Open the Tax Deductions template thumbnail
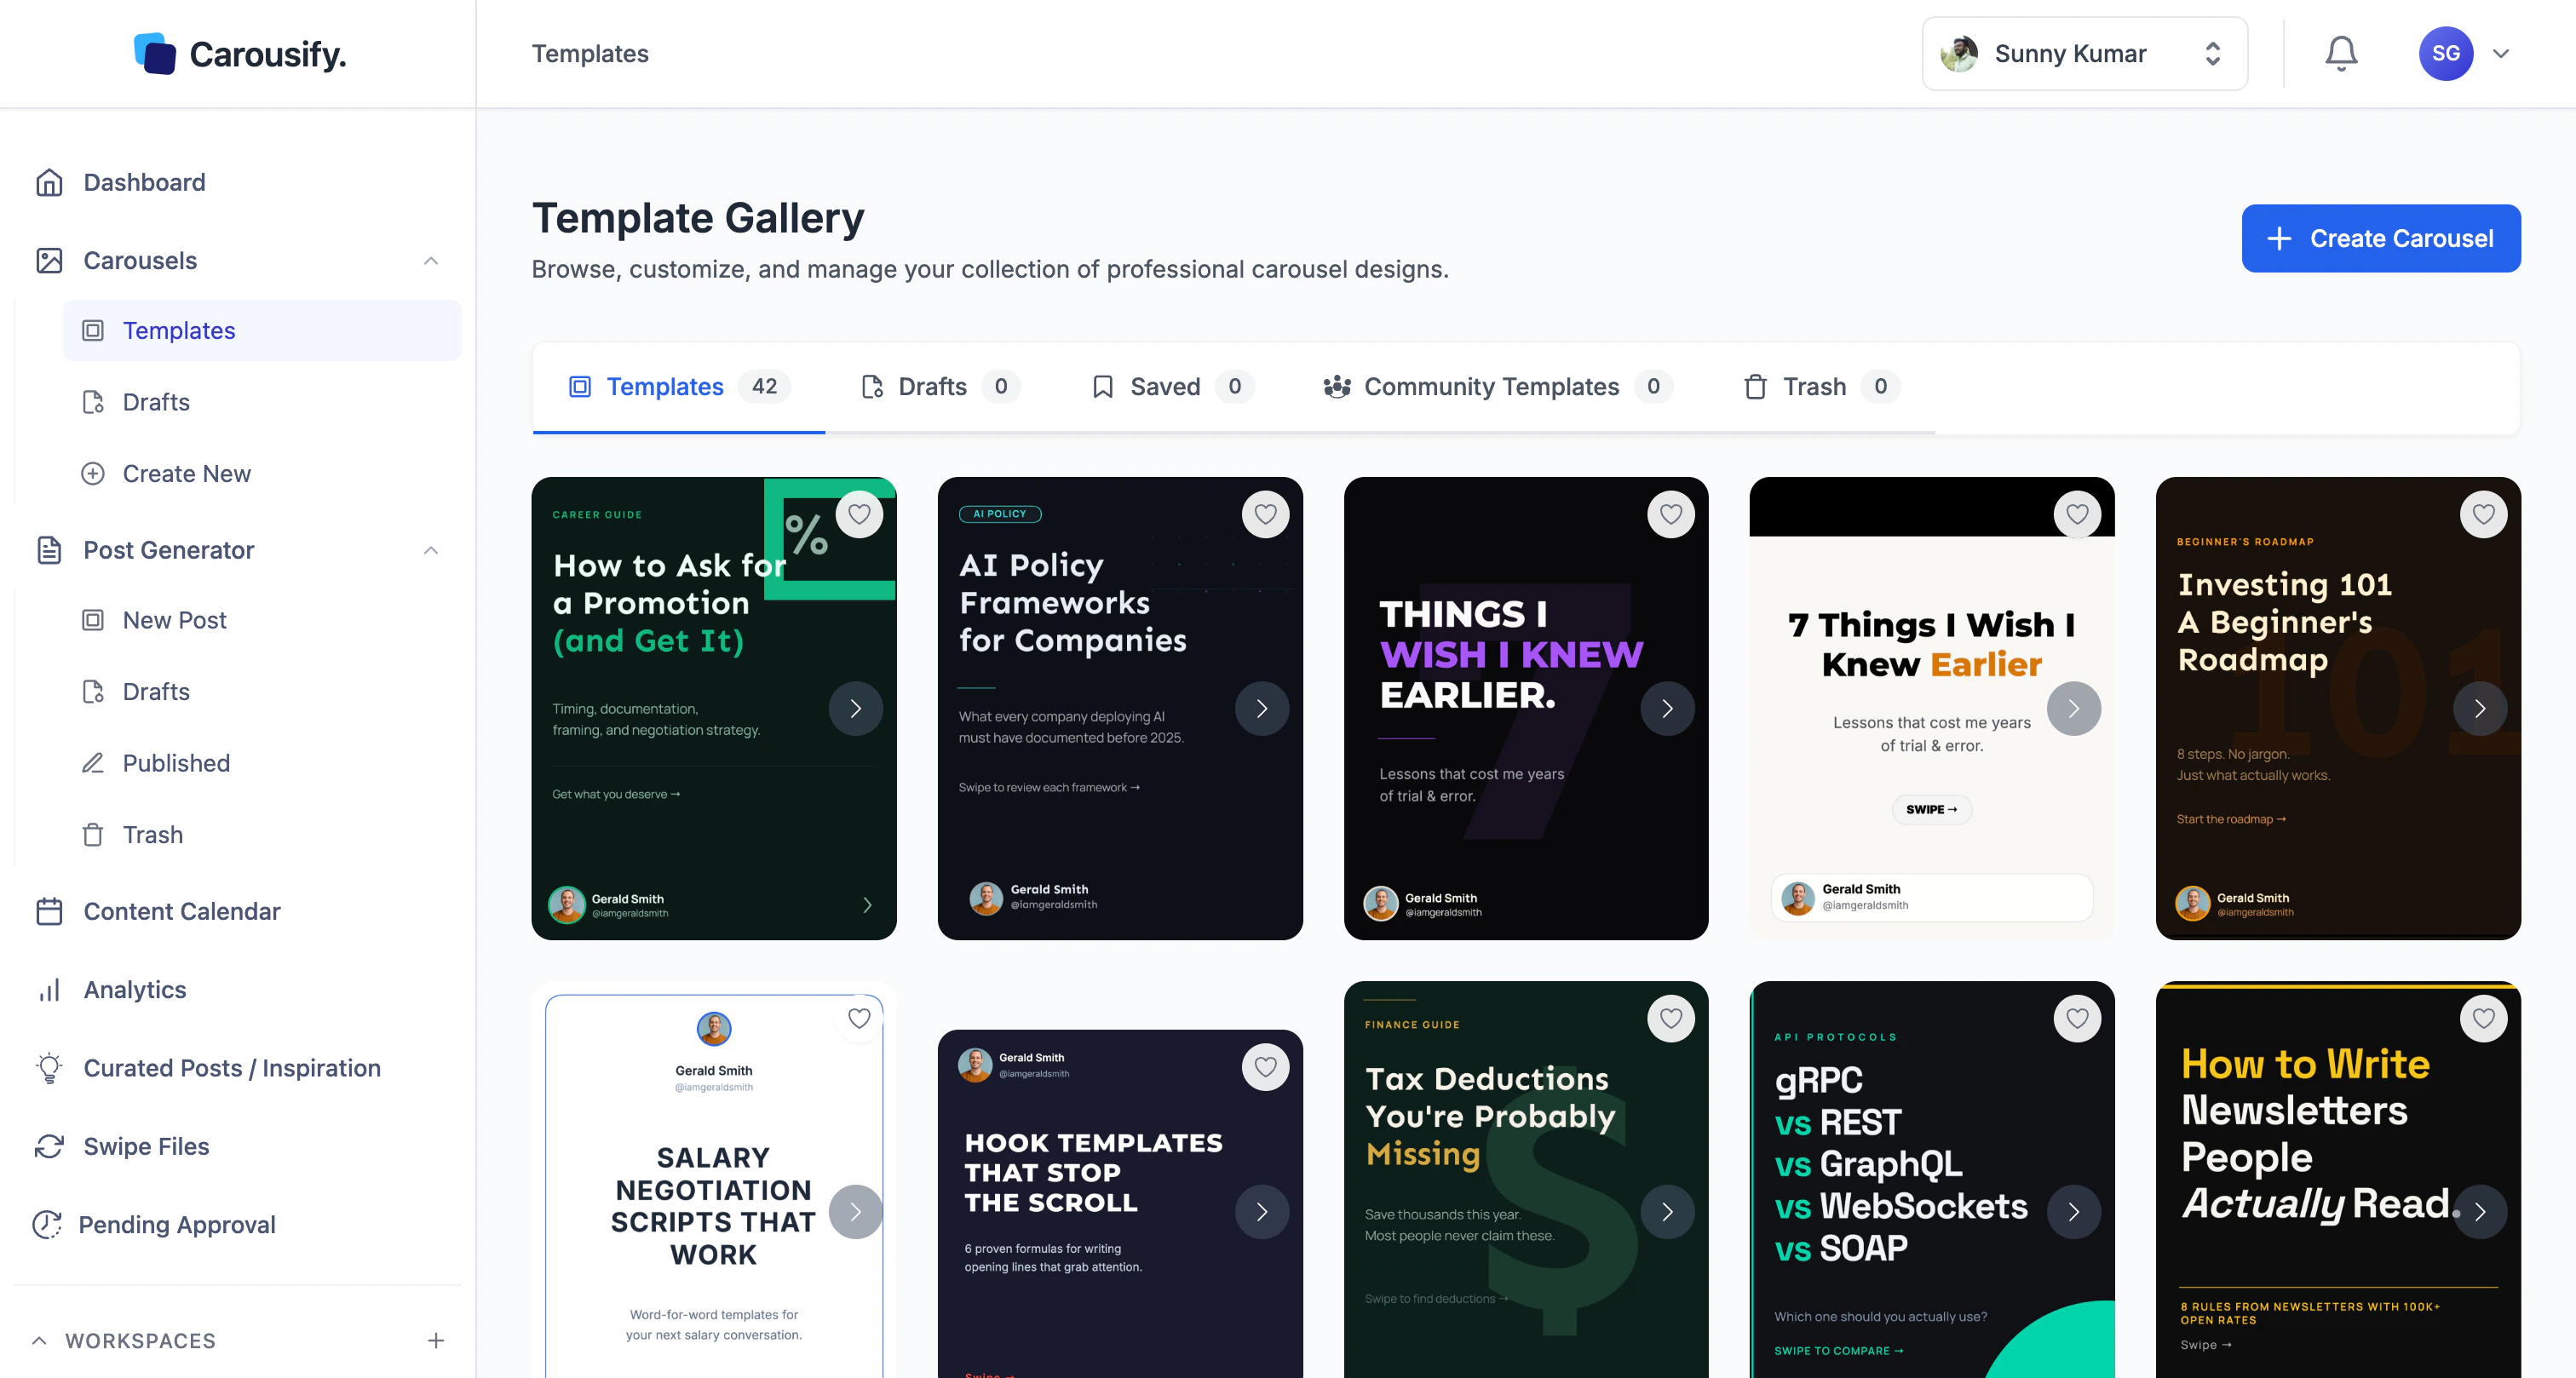This screenshot has width=2576, height=1378. tap(1525, 1180)
